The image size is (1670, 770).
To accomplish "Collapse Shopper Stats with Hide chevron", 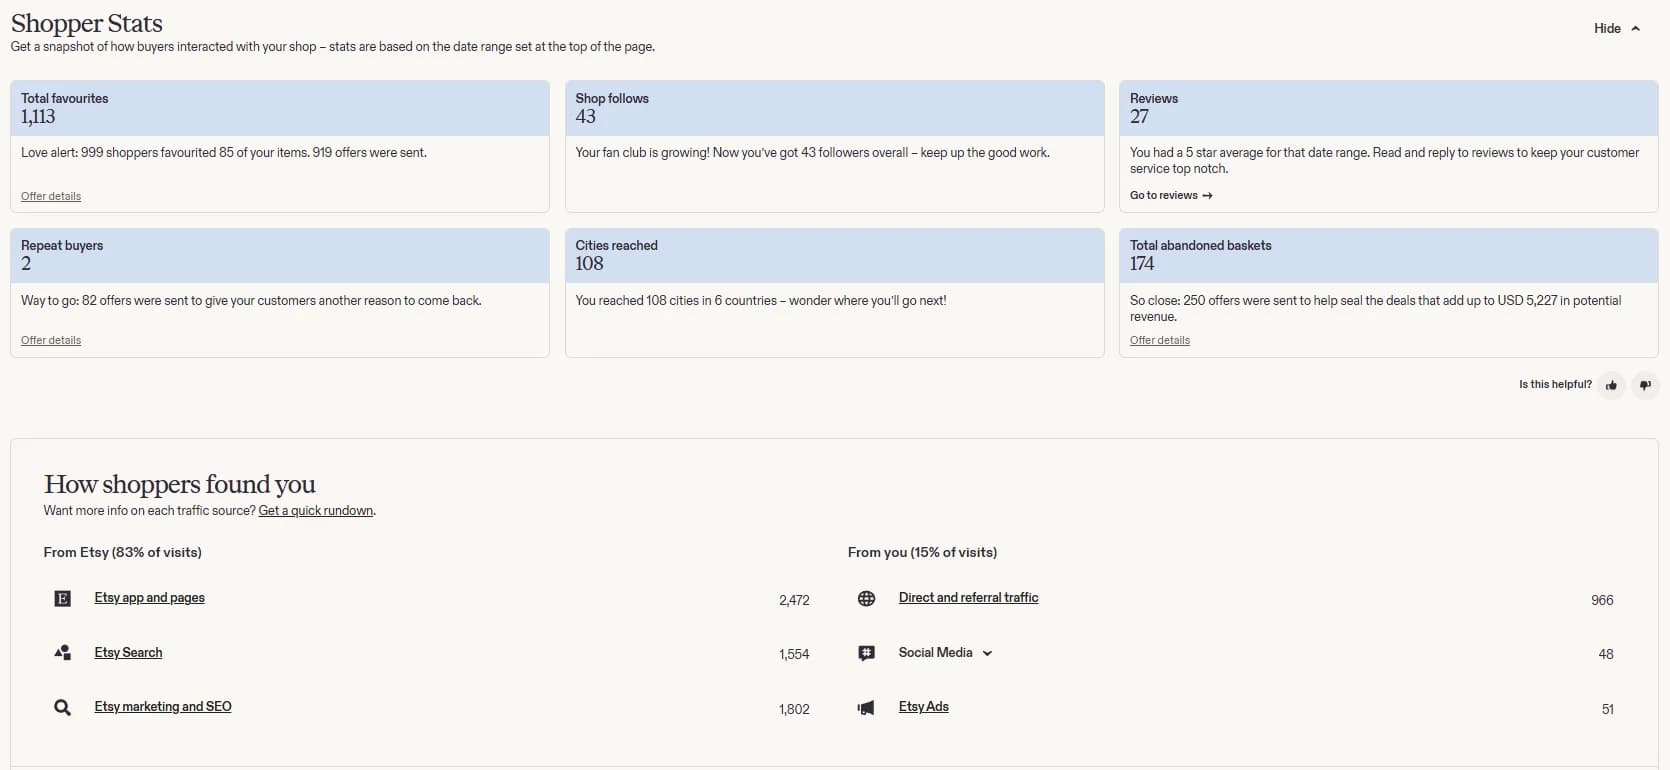I will 1617,28.
